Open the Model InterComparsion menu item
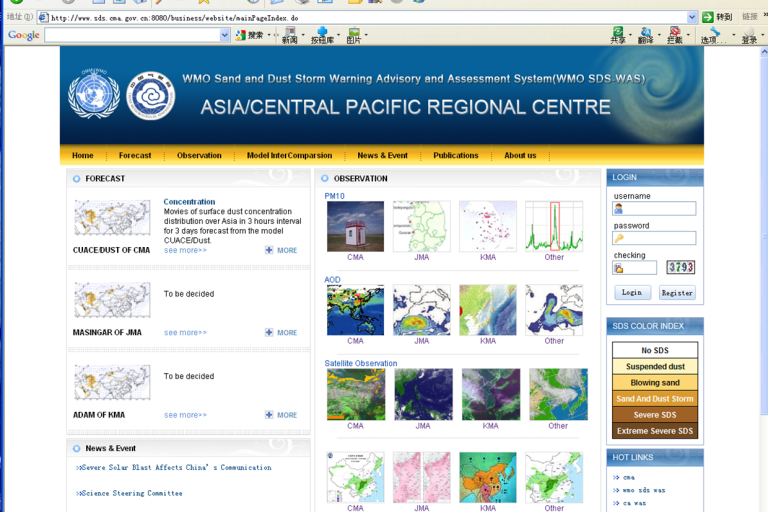Viewport: 768px width, 512px height. point(289,155)
